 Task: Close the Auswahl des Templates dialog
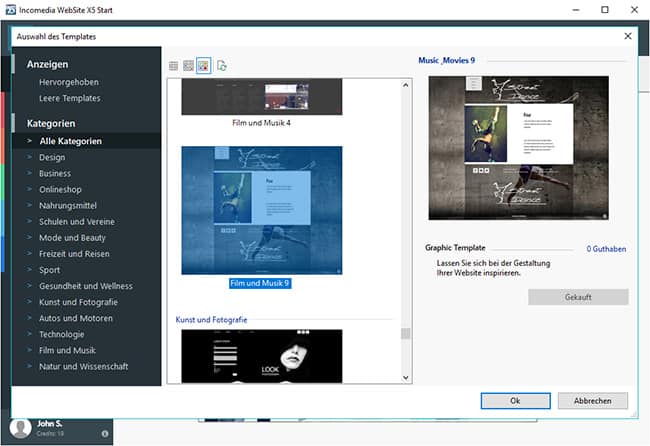tap(628, 36)
